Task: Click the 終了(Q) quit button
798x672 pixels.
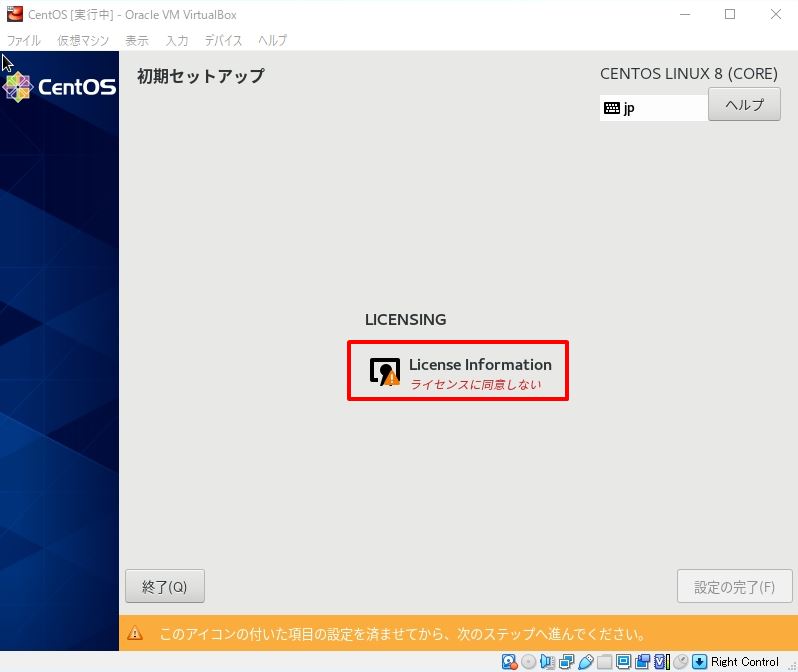Action: (165, 586)
